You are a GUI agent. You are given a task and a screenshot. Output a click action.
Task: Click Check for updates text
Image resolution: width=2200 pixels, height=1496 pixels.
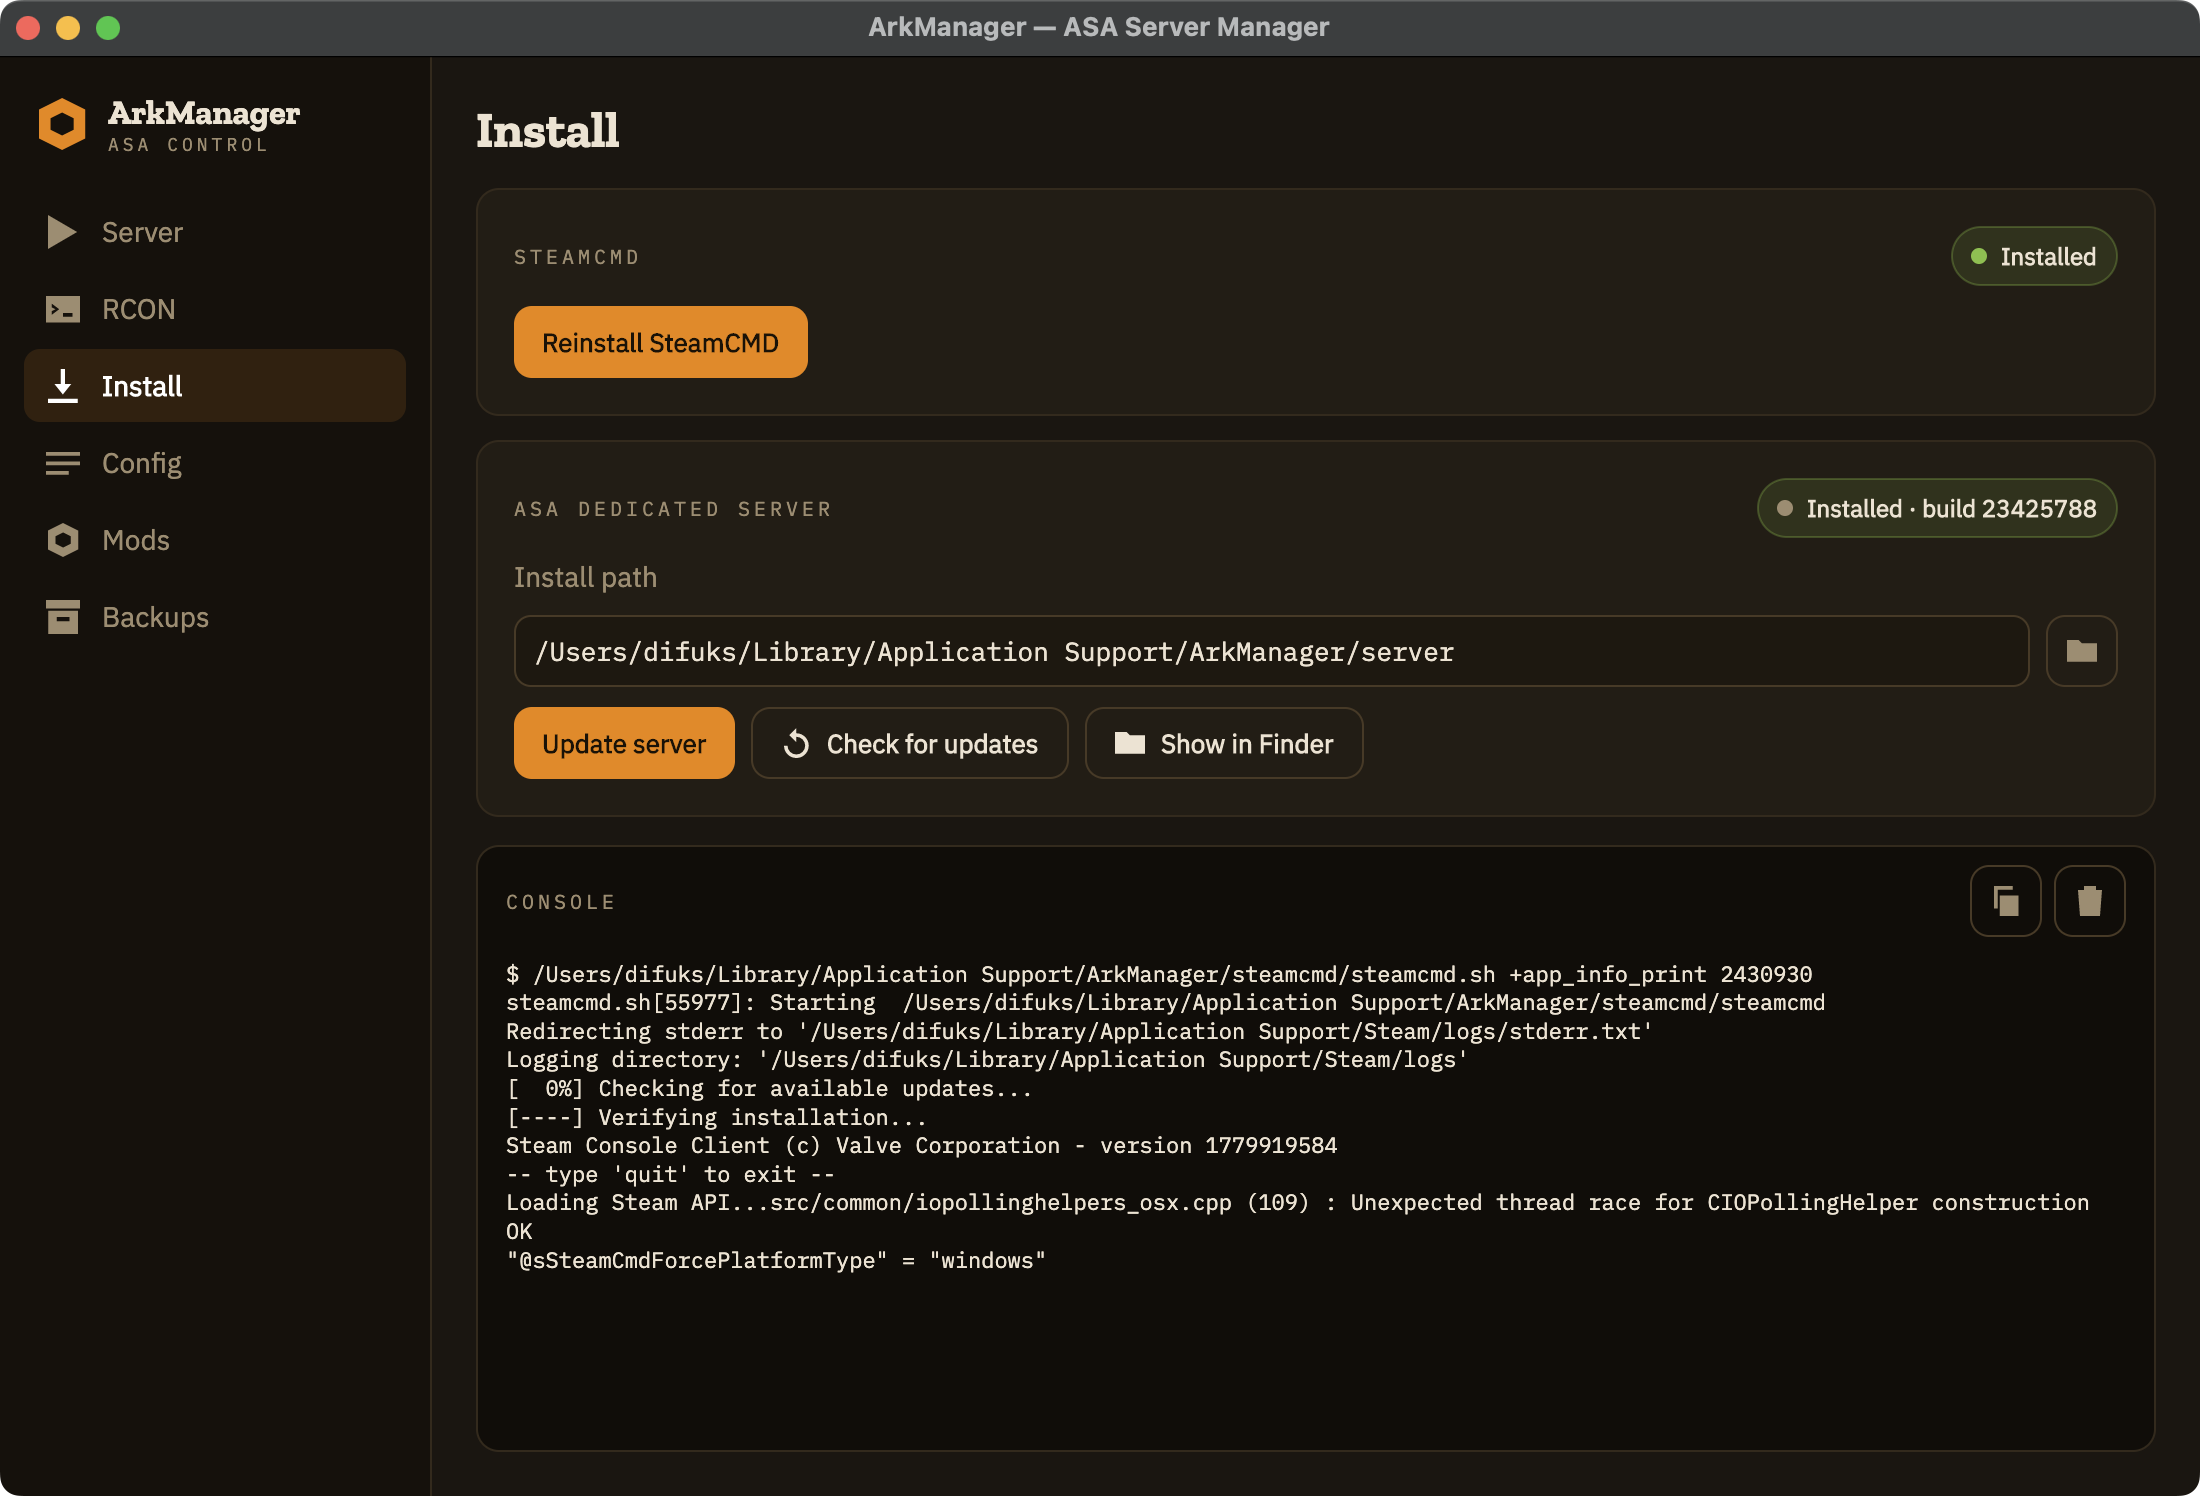(x=932, y=744)
